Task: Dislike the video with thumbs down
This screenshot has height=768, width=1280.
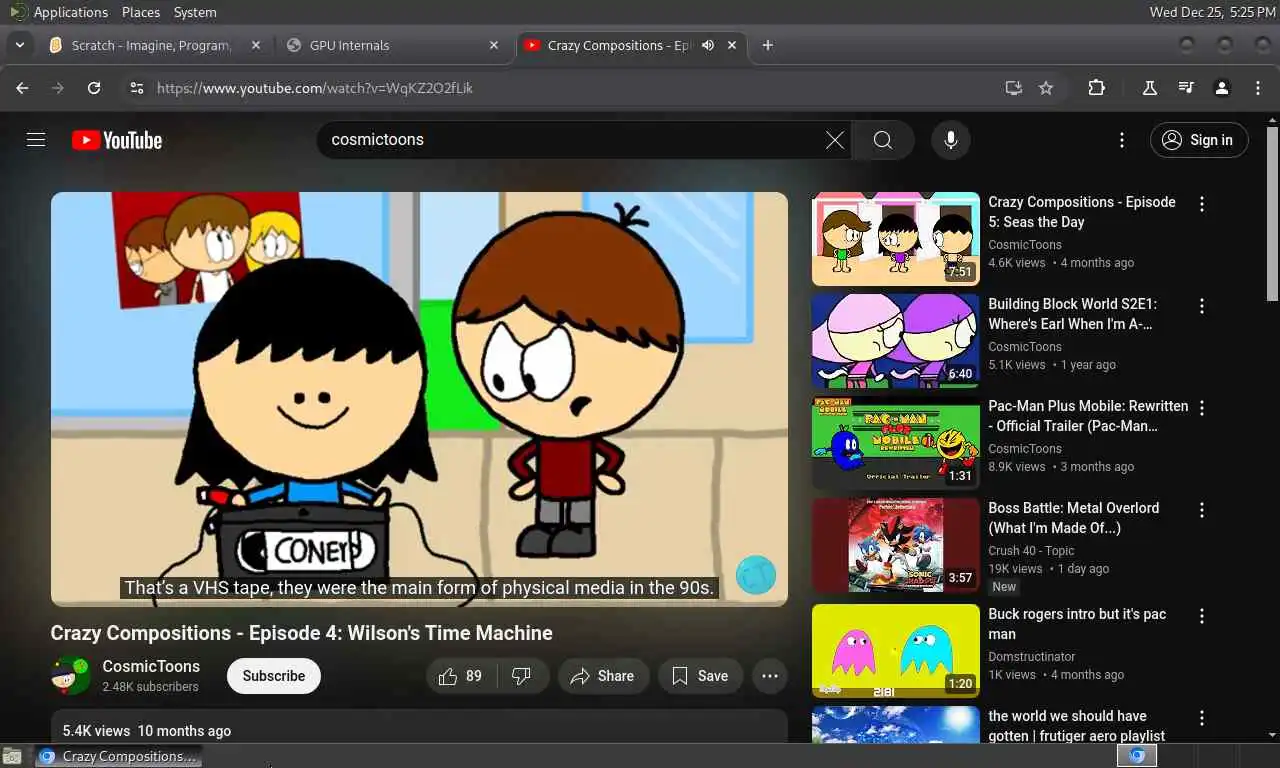Action: pos(522,676)
